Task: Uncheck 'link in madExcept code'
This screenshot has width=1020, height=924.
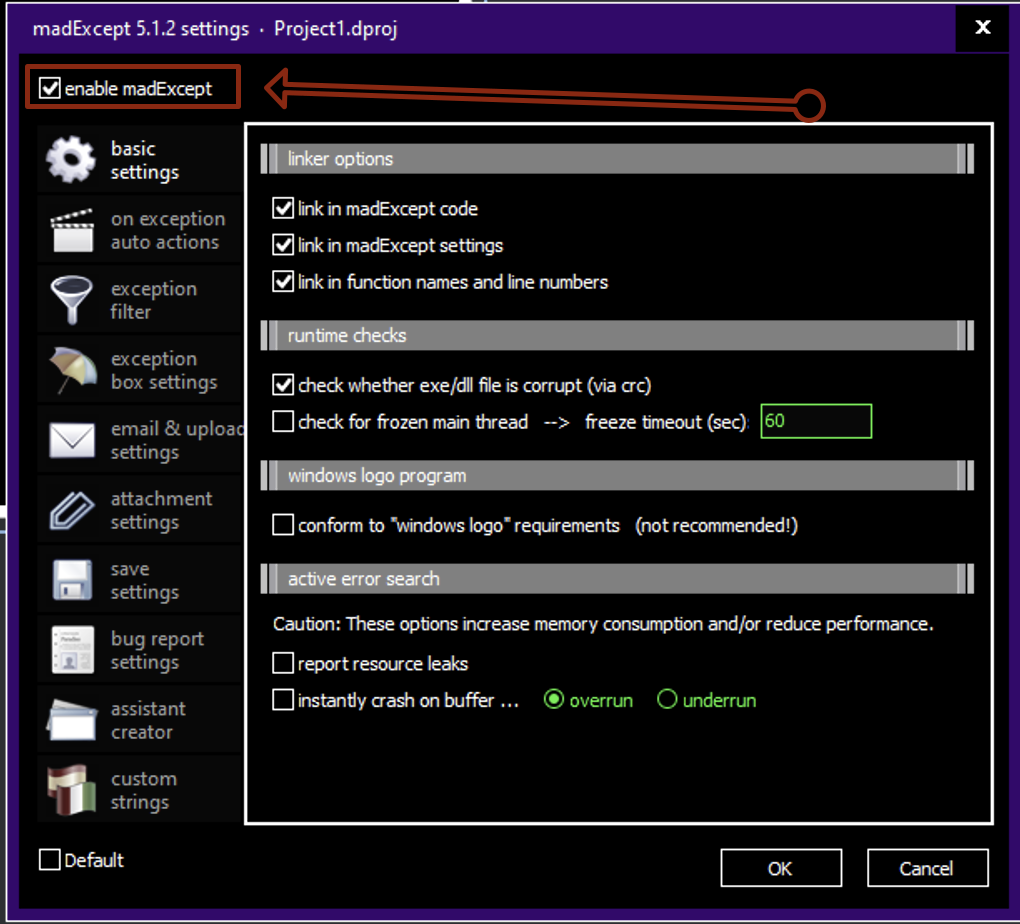Action: 283,208
